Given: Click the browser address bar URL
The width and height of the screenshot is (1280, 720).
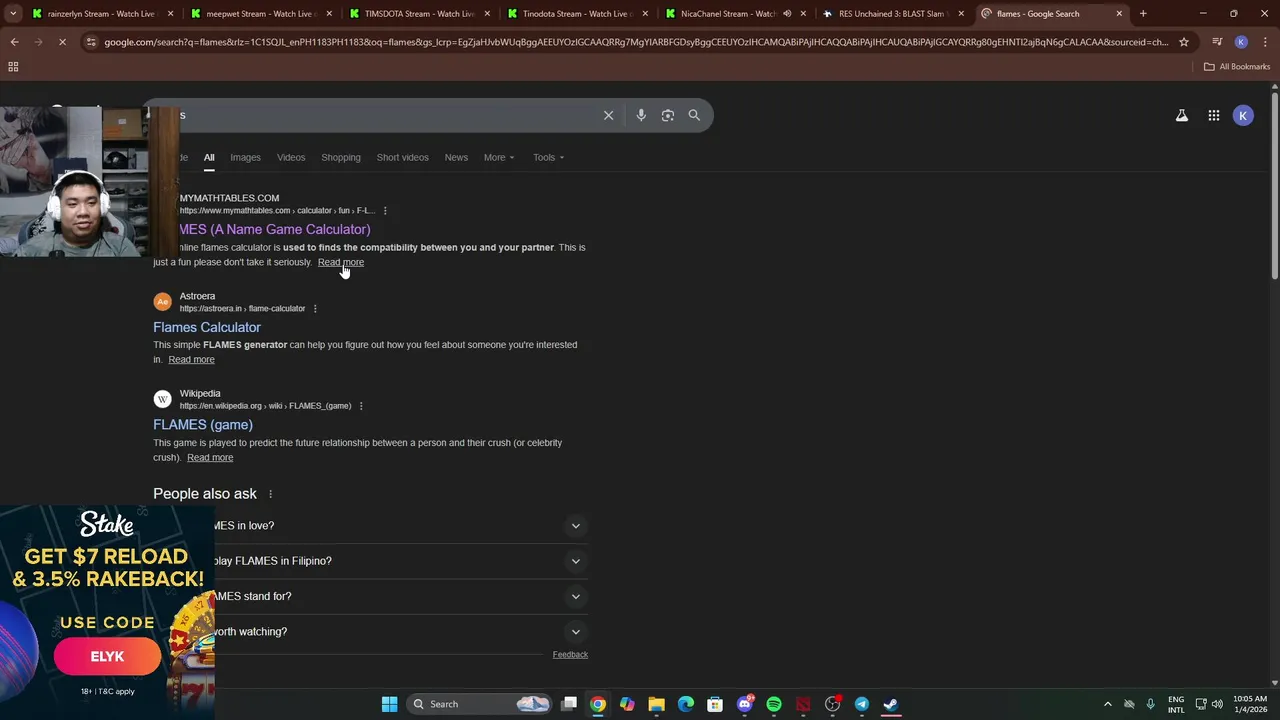Looking at the screenshot, I should (x=635, y=42).
